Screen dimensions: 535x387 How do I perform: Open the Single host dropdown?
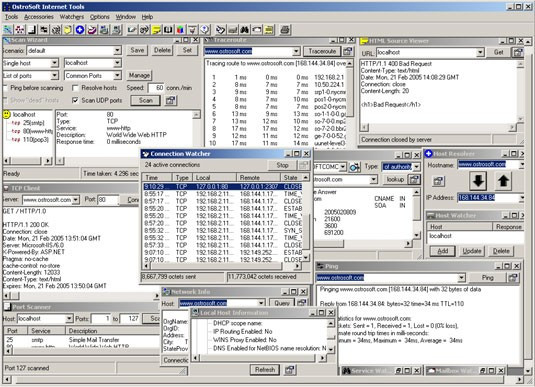(x=55, y=63)
